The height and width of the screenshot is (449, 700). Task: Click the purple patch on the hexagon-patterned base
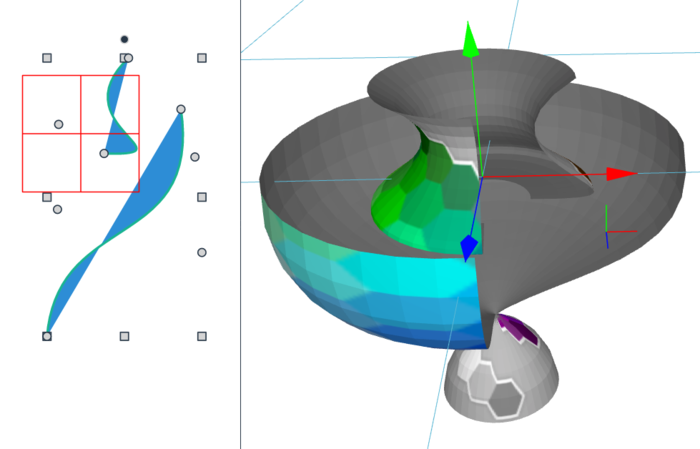coord(518,329)
